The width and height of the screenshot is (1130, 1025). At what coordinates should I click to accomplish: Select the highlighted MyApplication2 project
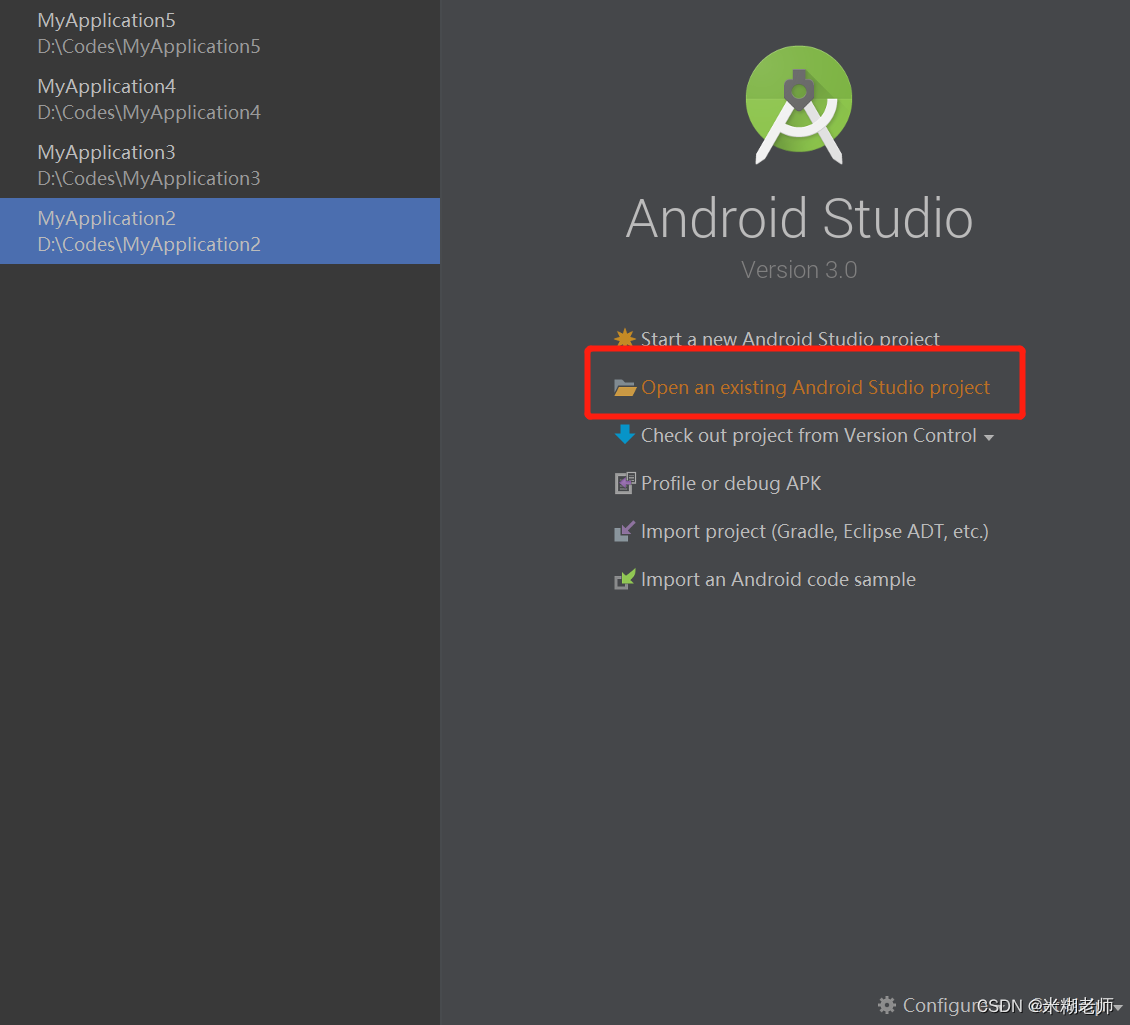click(220, 231)
